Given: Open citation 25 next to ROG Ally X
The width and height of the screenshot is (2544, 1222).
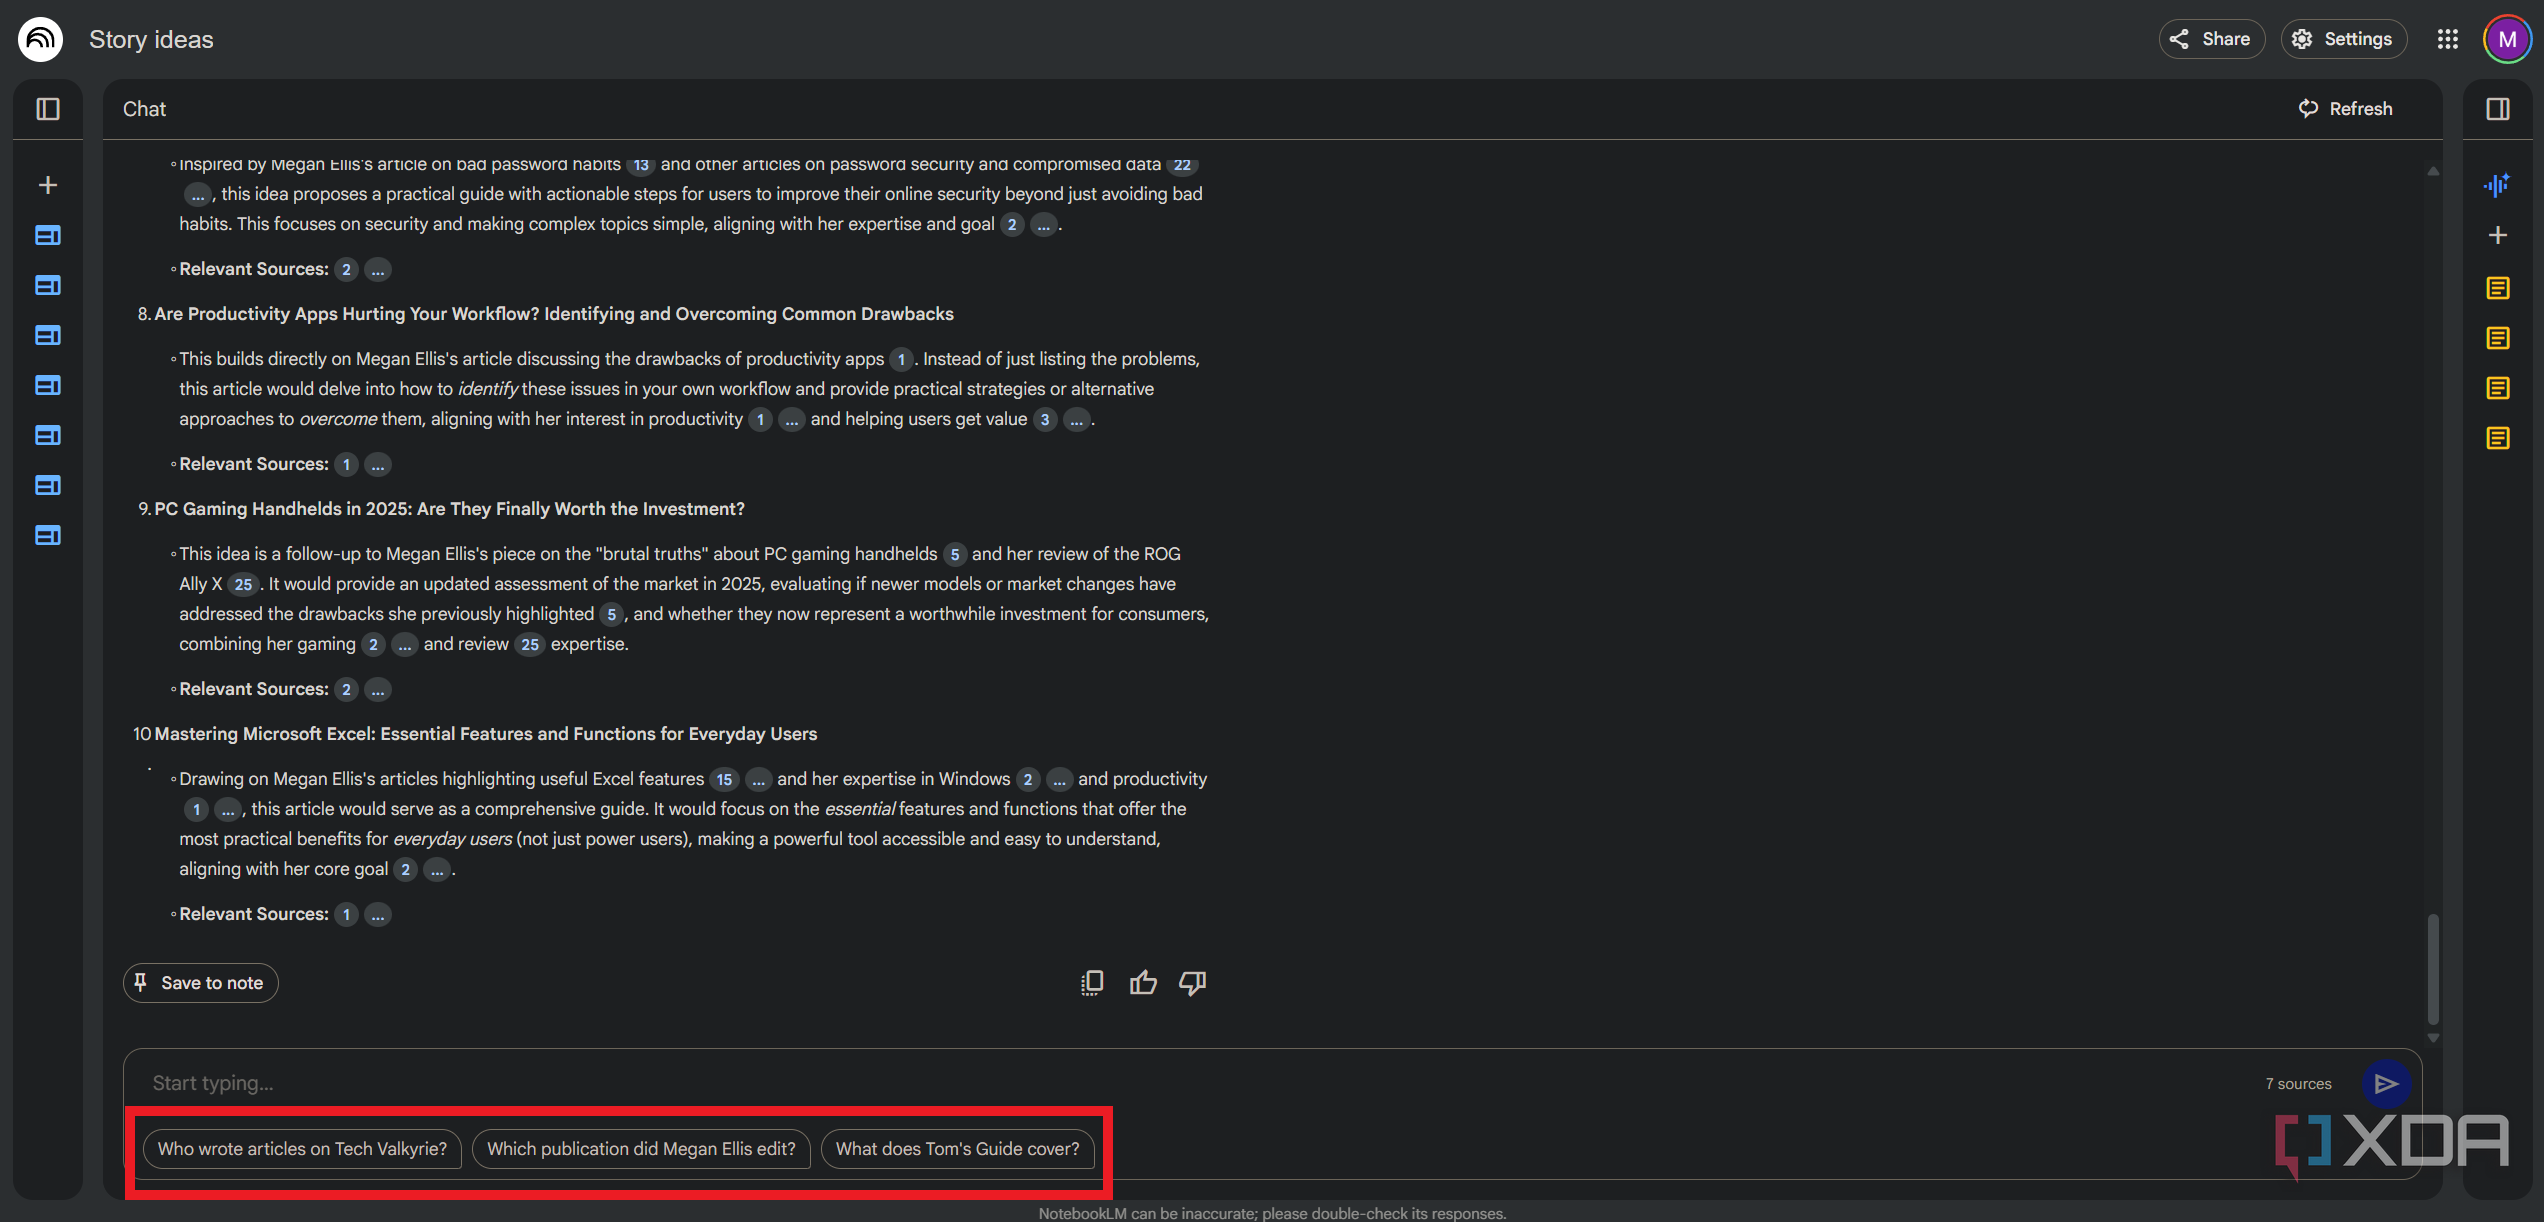Looking at the screenshot, I should (x=243, y=585).
